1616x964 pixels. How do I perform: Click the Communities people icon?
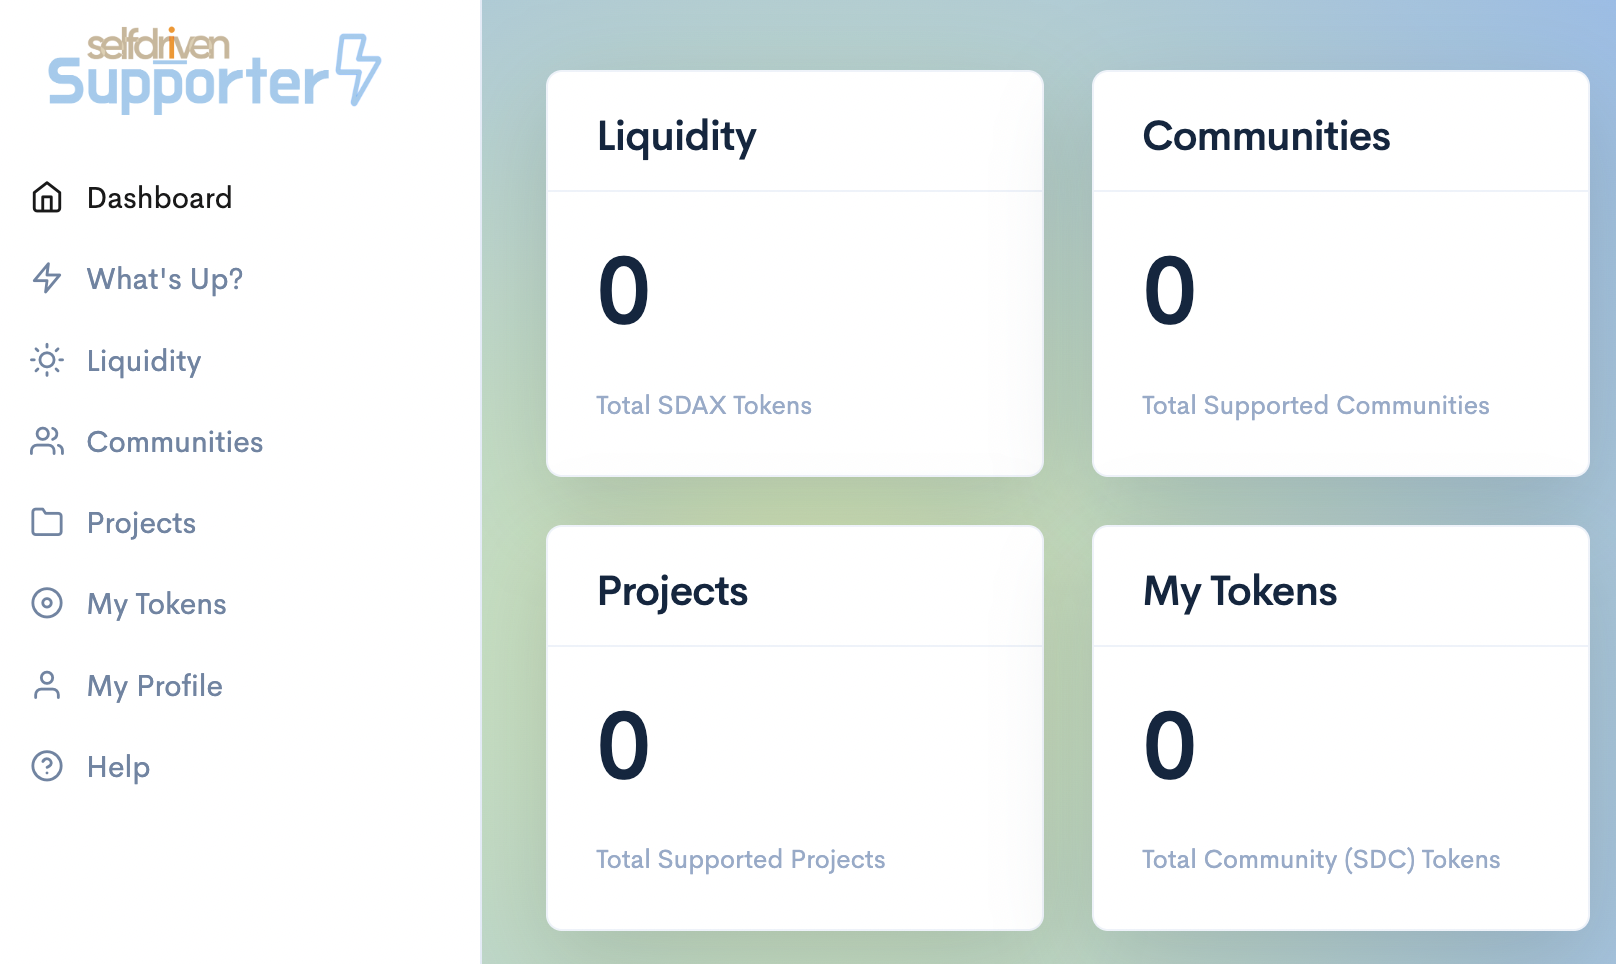[x=47, y=441]
